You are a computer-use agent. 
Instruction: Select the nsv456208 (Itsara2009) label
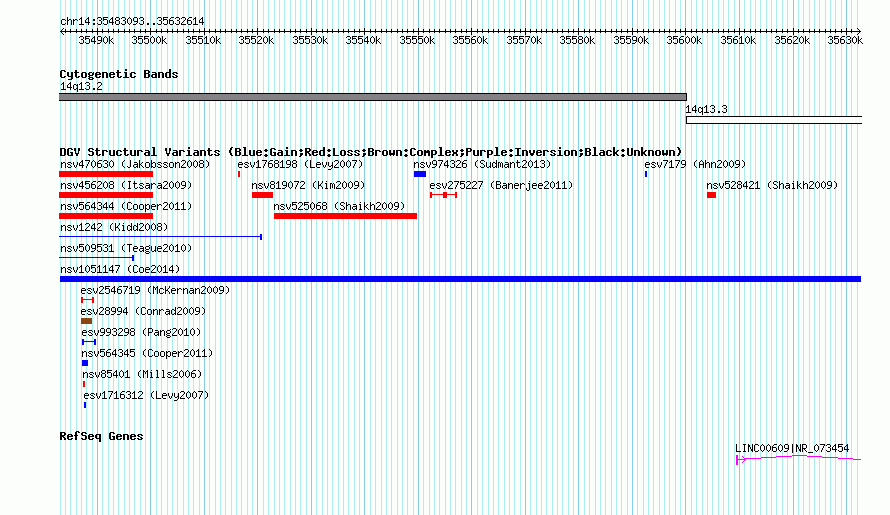126,185
